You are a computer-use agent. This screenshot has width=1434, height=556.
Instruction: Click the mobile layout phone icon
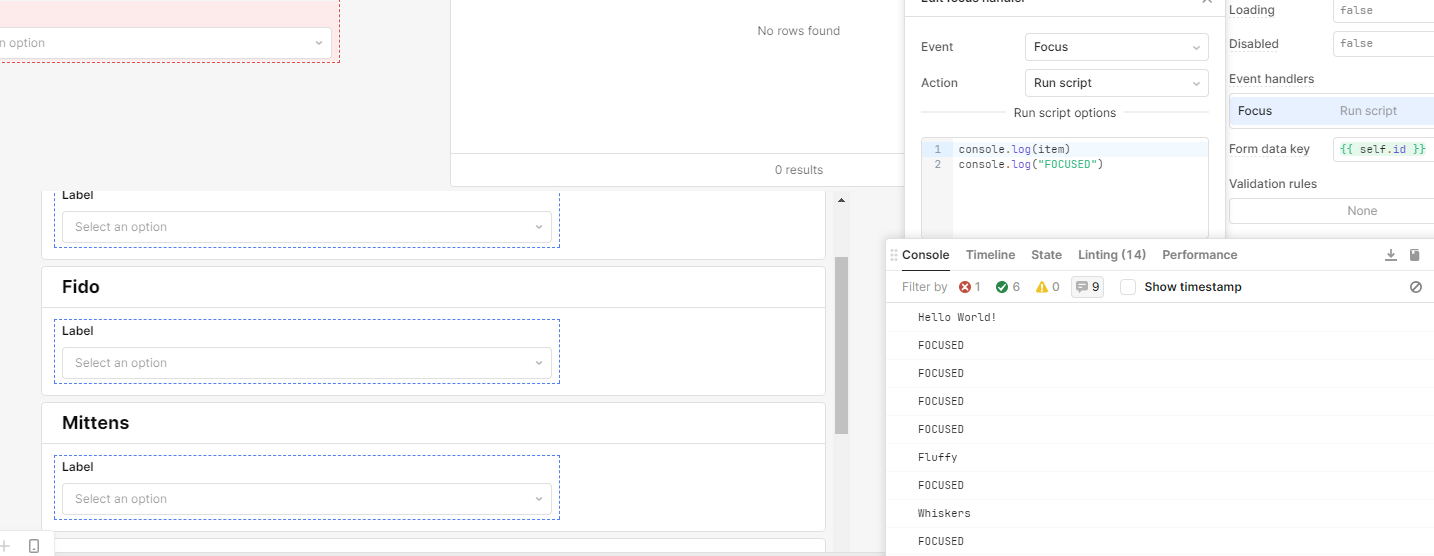34,546
